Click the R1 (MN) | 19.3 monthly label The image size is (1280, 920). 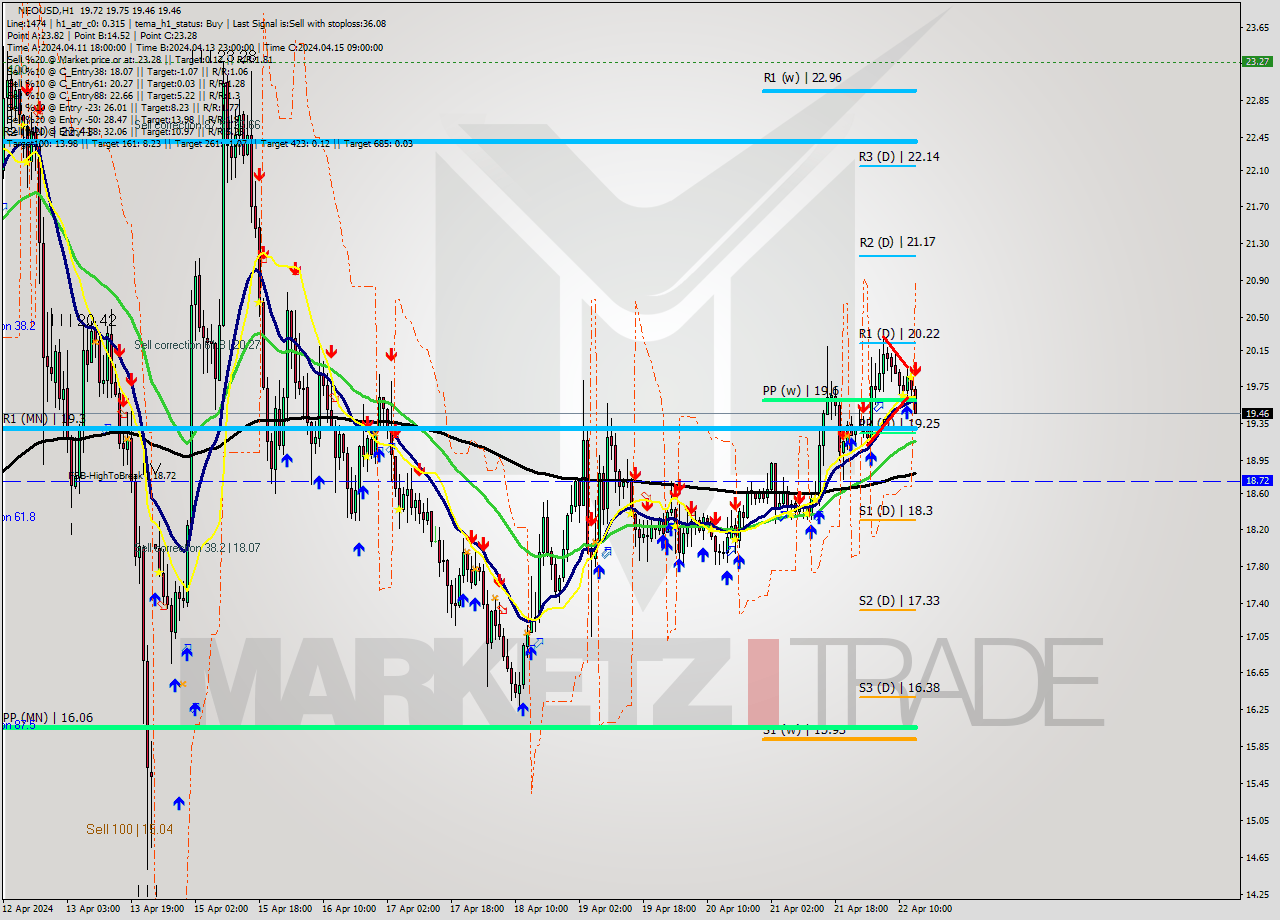click(43, 419)
